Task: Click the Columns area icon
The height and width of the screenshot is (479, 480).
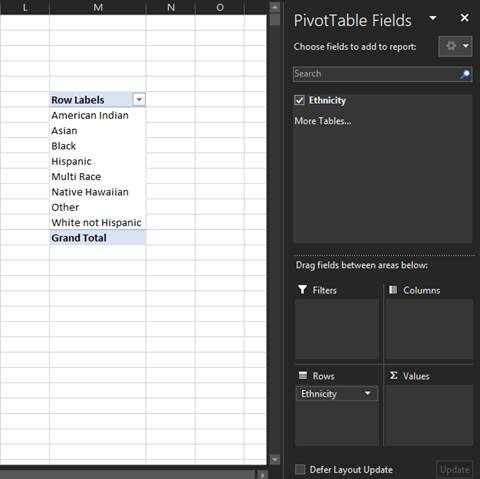Action: (x=393, y=289)
